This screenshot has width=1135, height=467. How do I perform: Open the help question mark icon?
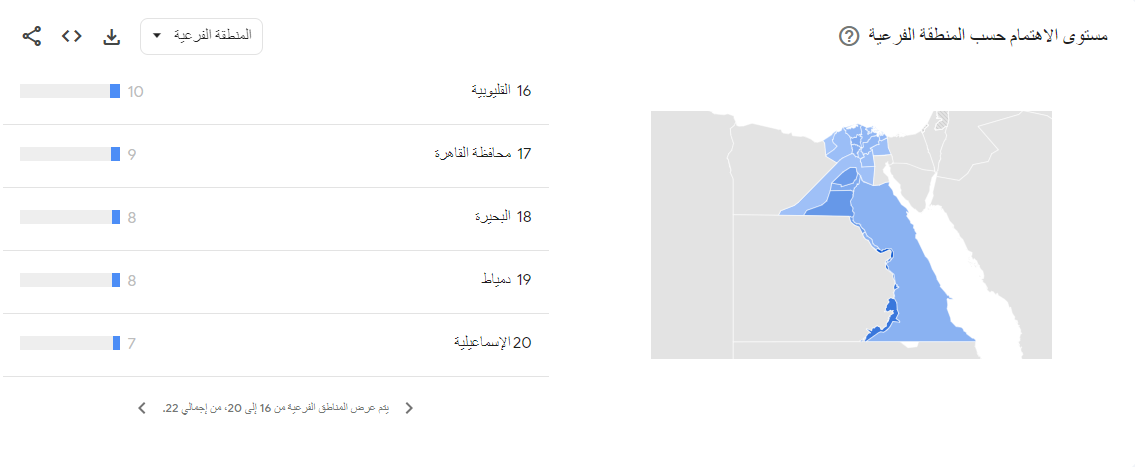pyautogui.click(x=848, y=37)
